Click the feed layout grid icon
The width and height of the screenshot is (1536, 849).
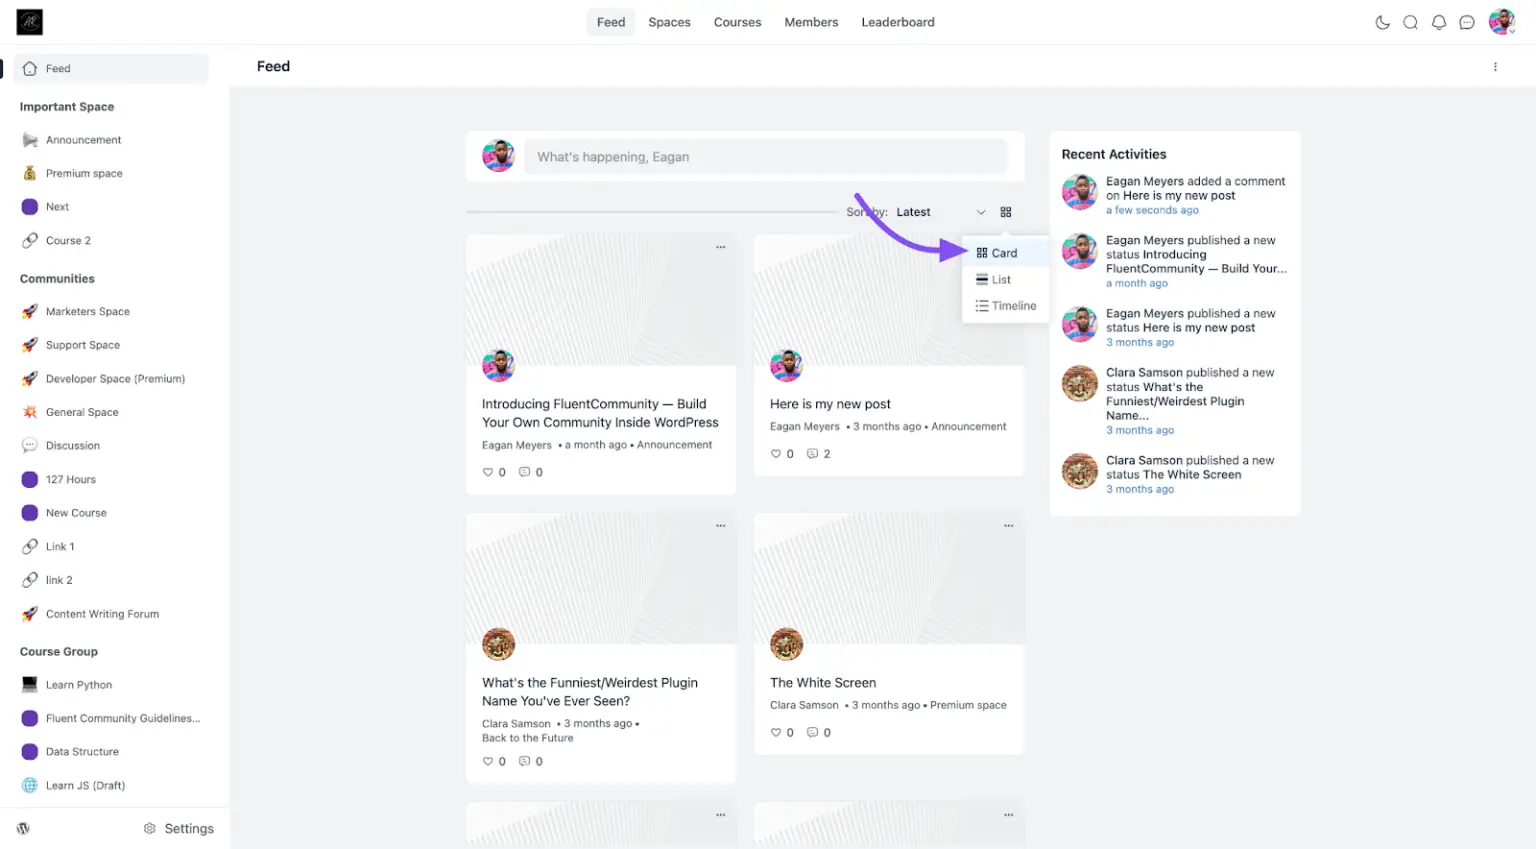point(1006,212)
